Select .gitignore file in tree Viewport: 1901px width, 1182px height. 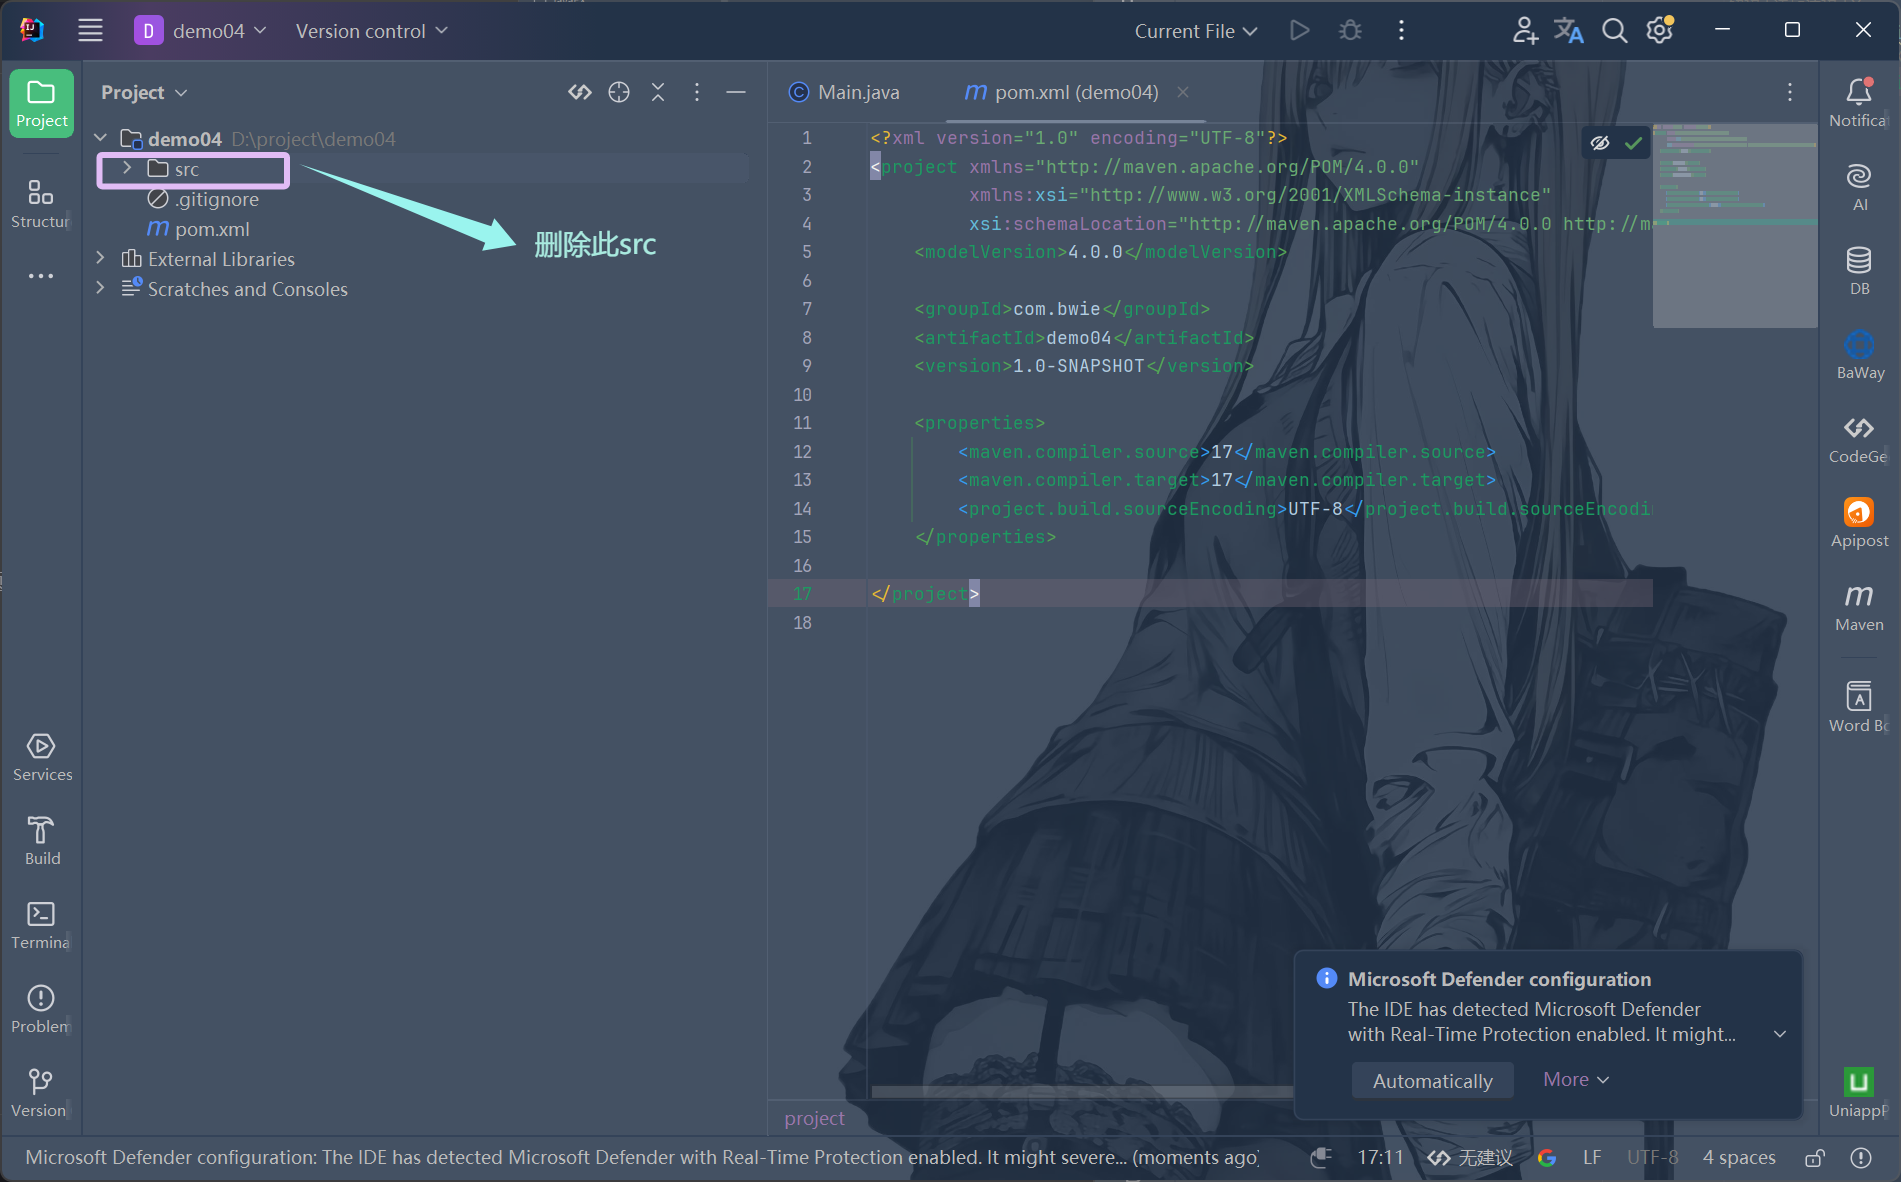(x=204, y=199)
